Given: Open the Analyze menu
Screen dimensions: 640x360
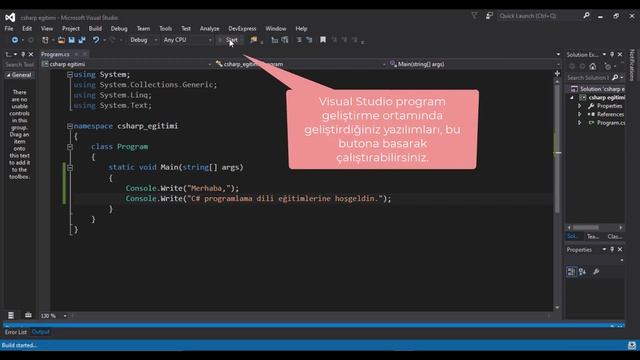Looking at the screenshot, I should click(209, 29).
